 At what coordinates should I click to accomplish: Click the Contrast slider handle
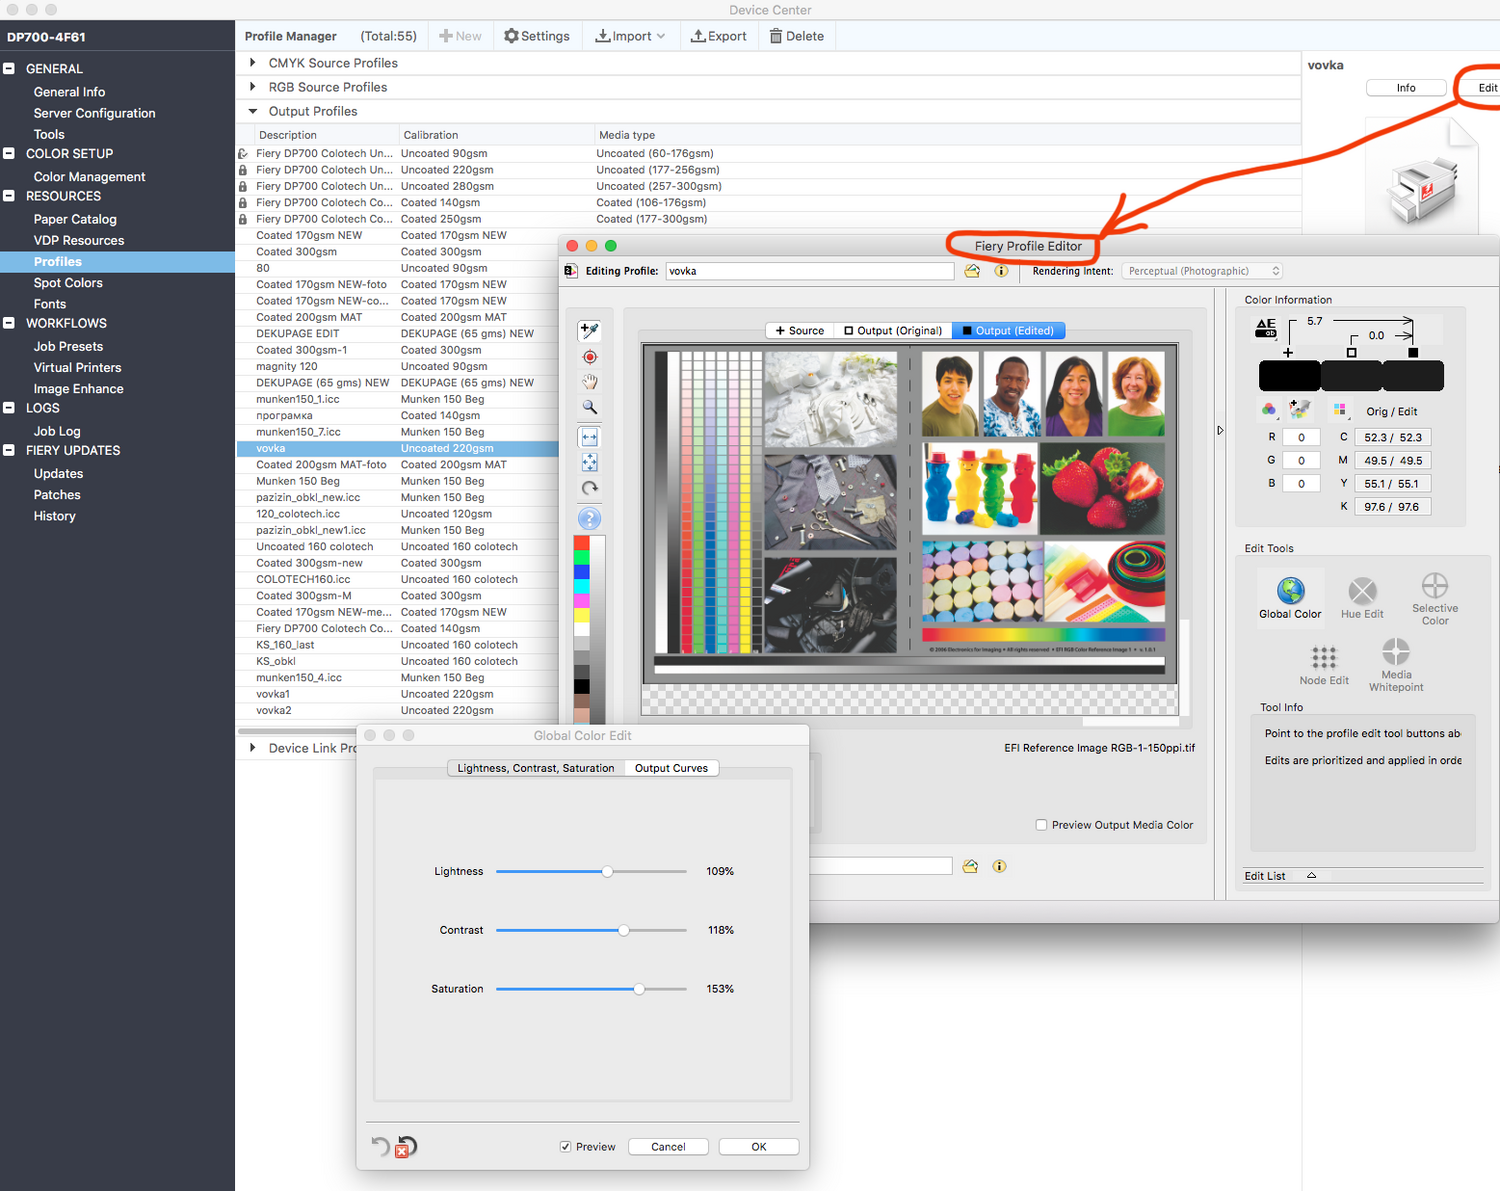click(624, 930)
